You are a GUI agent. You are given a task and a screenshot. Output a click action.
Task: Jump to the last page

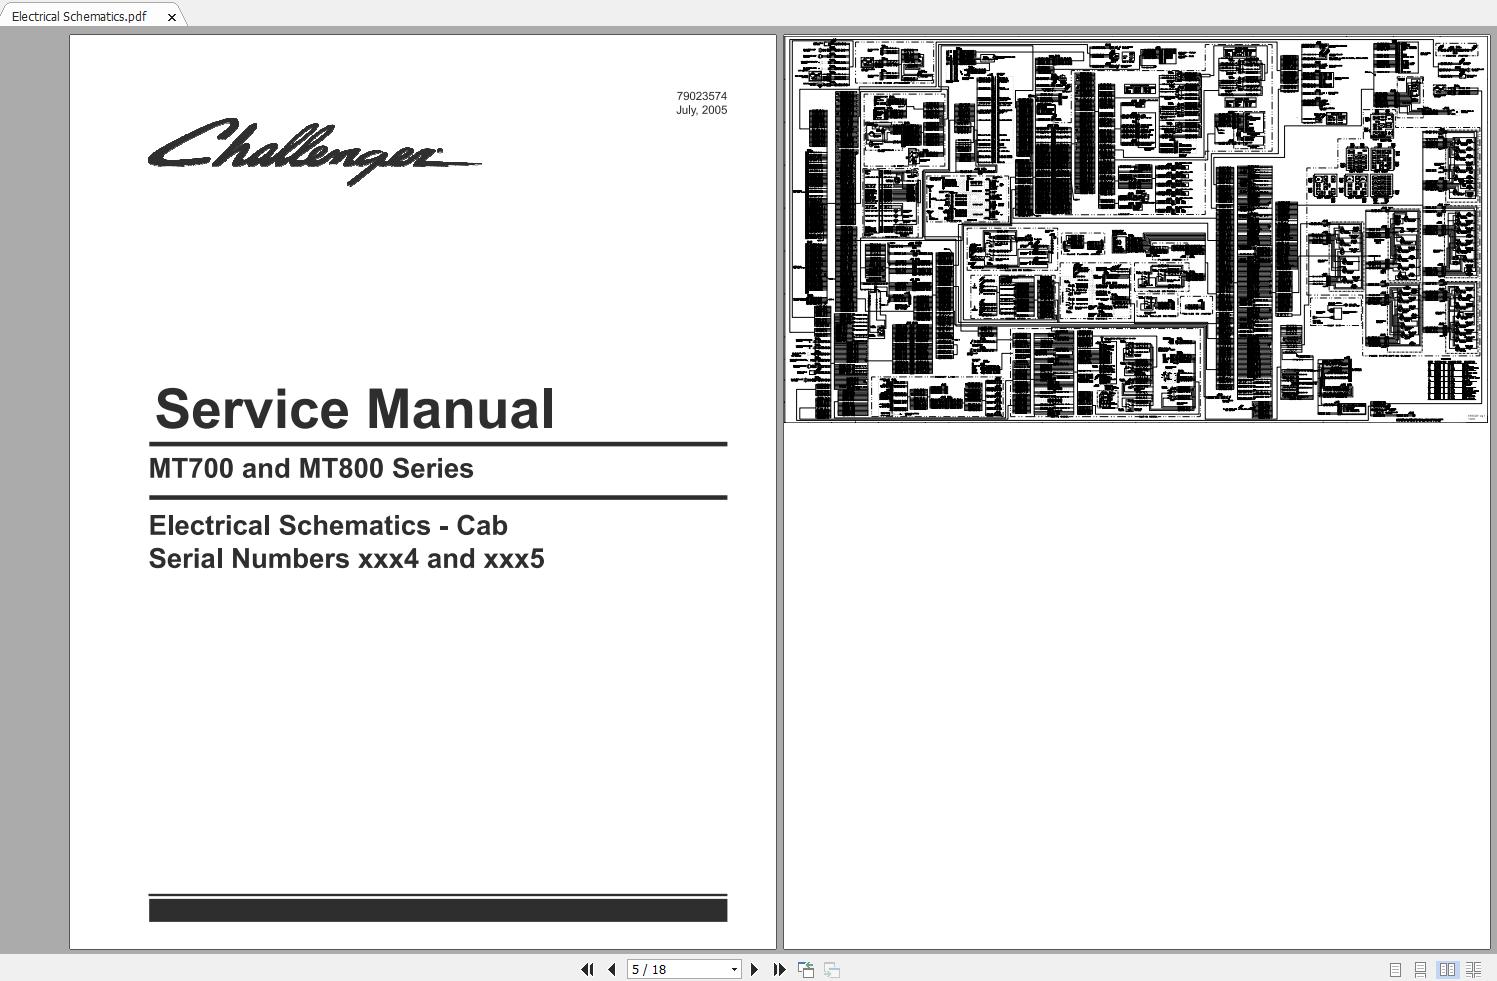[779, 969]
